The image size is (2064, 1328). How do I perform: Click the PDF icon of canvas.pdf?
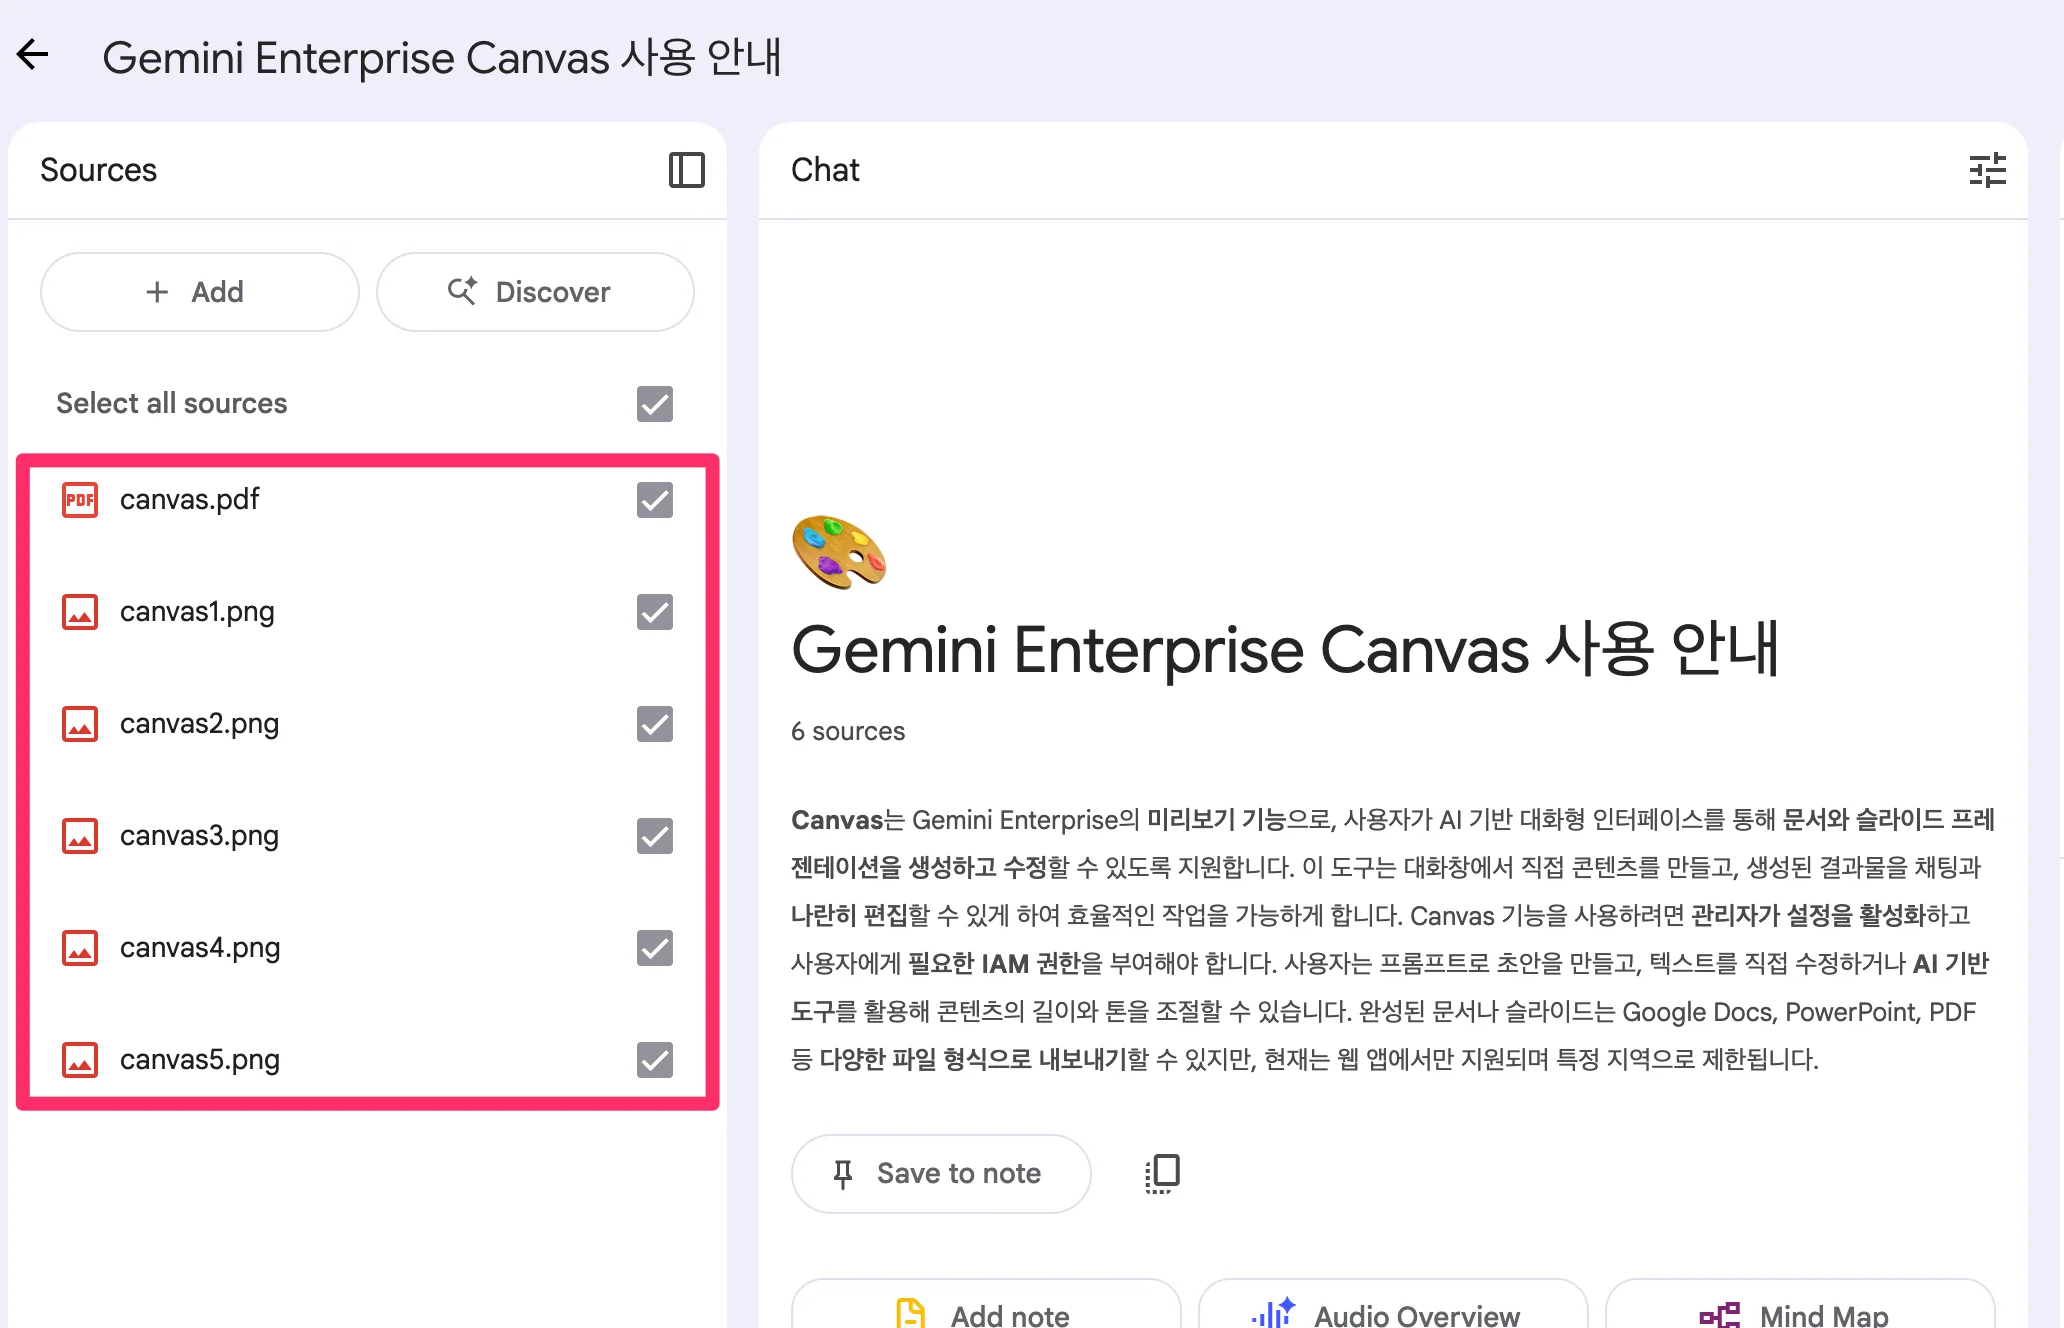coord(80,500)
